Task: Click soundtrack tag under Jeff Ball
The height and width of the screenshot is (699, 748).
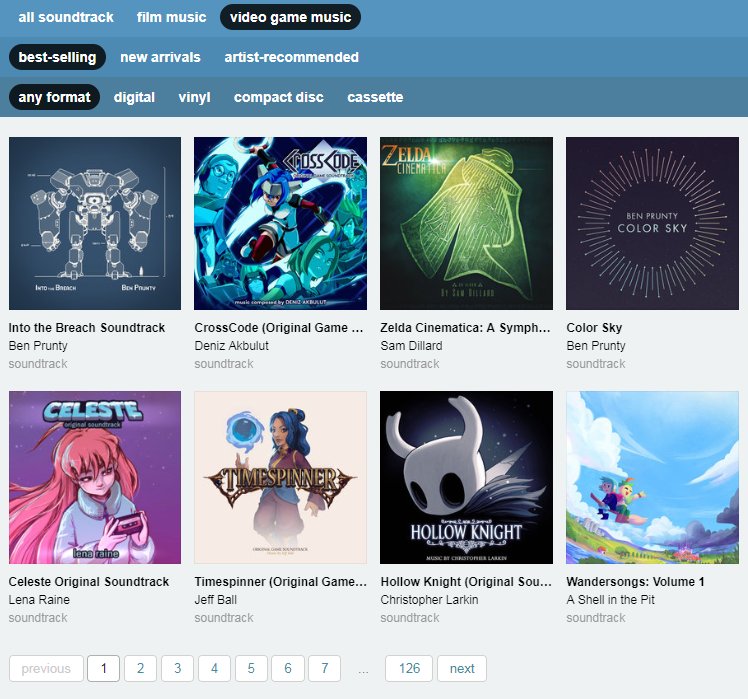Action: tap(224, 618)
